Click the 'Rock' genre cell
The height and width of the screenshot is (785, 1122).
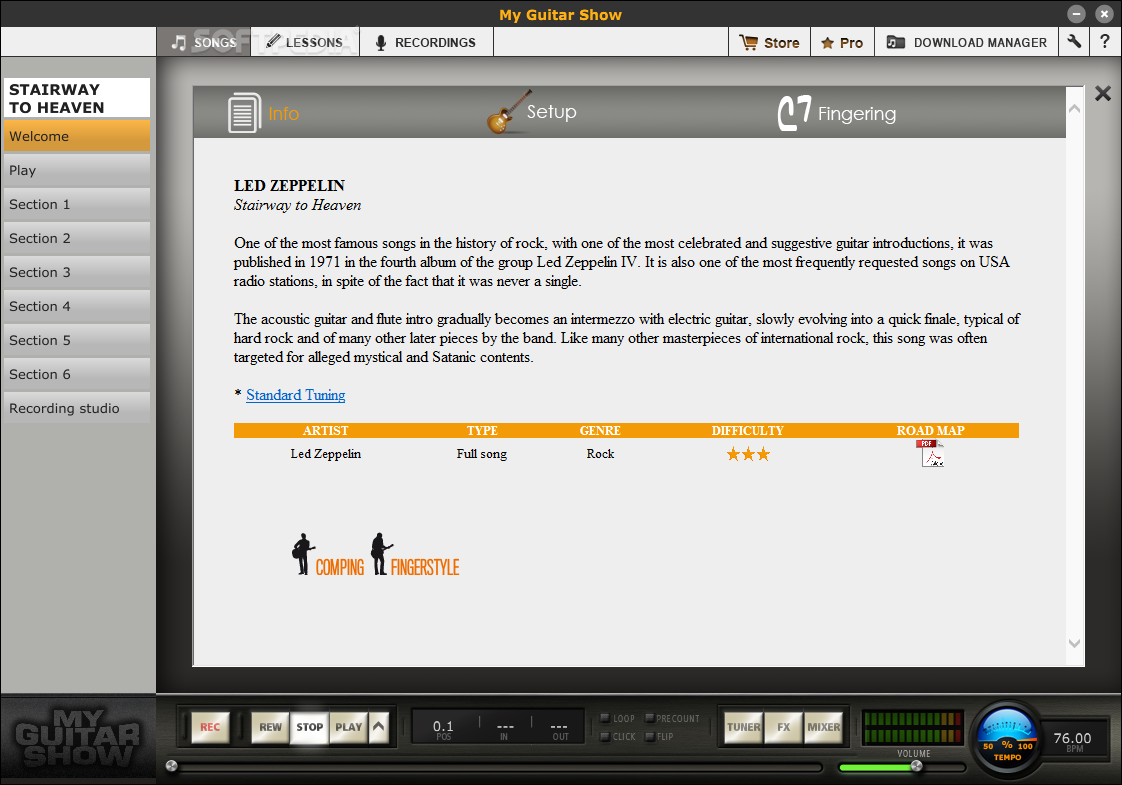click(600, 454)
